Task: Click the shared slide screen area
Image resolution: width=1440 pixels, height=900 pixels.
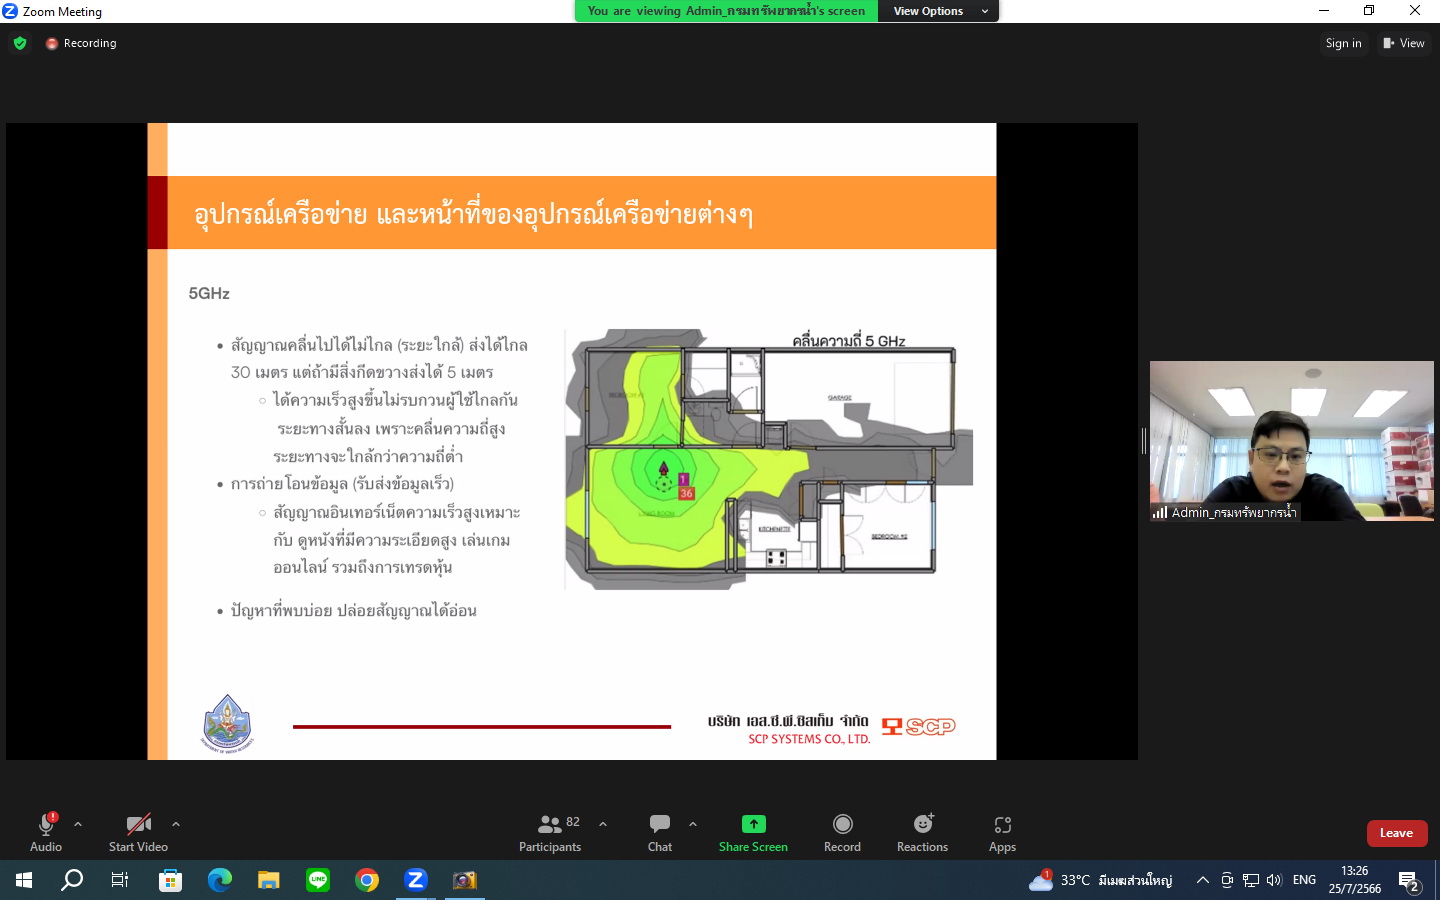Action: click(x=572, y=441)
